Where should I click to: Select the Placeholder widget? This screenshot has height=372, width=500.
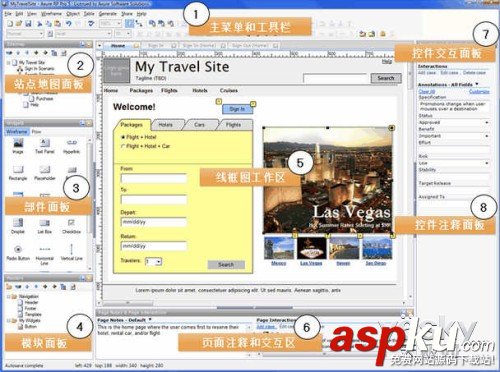(x=45, y=173)
